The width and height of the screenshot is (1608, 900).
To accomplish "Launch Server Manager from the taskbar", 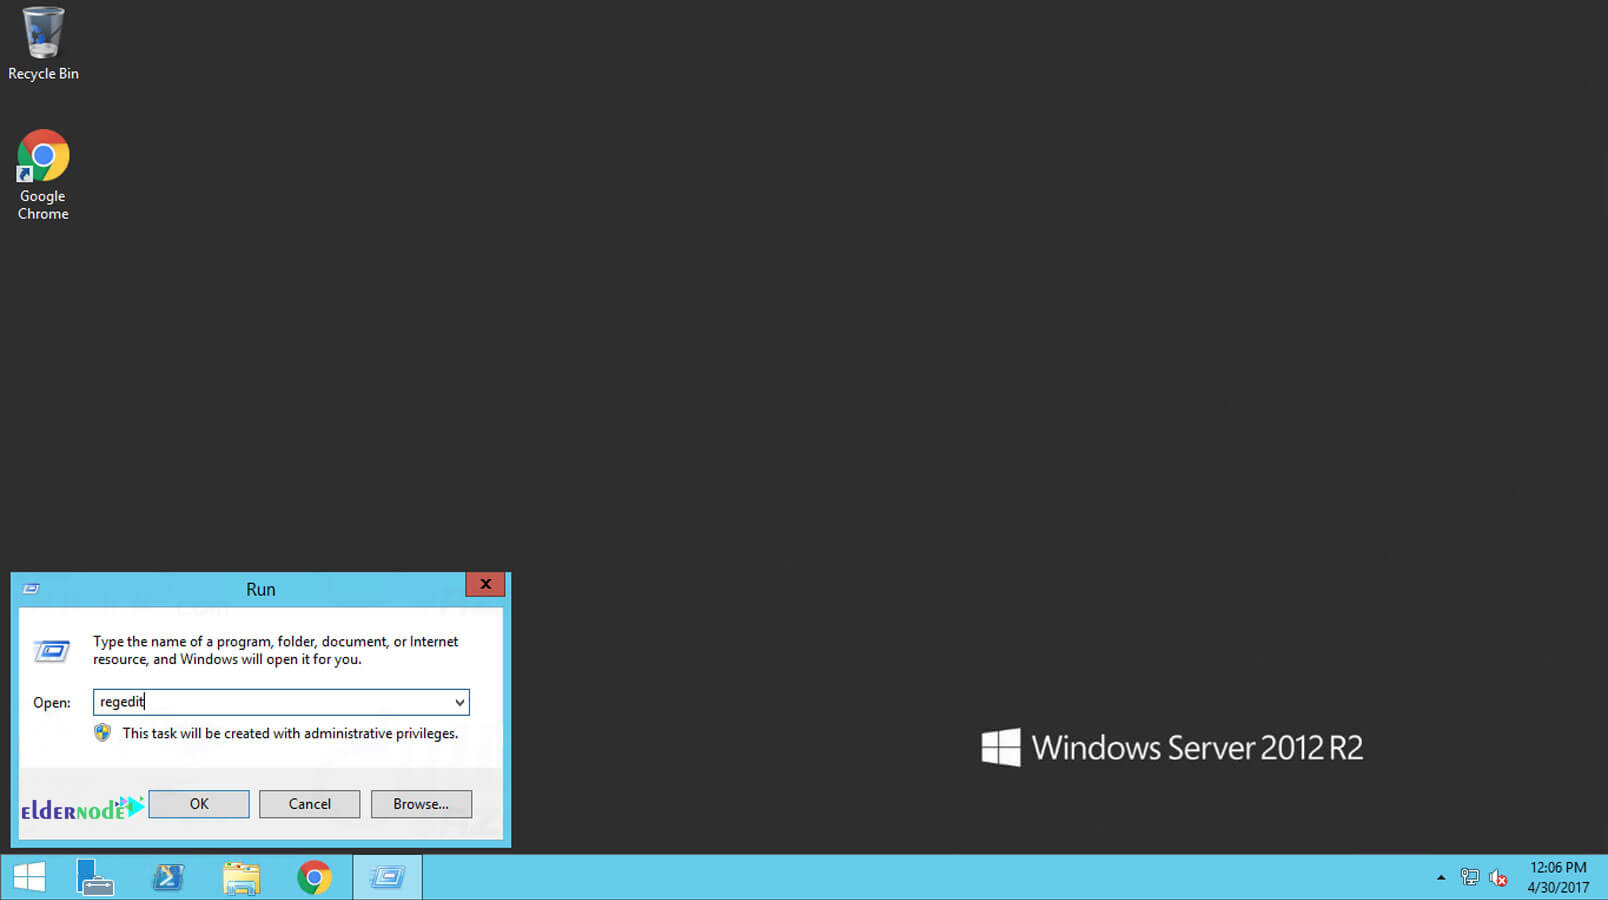I will 95,877.
